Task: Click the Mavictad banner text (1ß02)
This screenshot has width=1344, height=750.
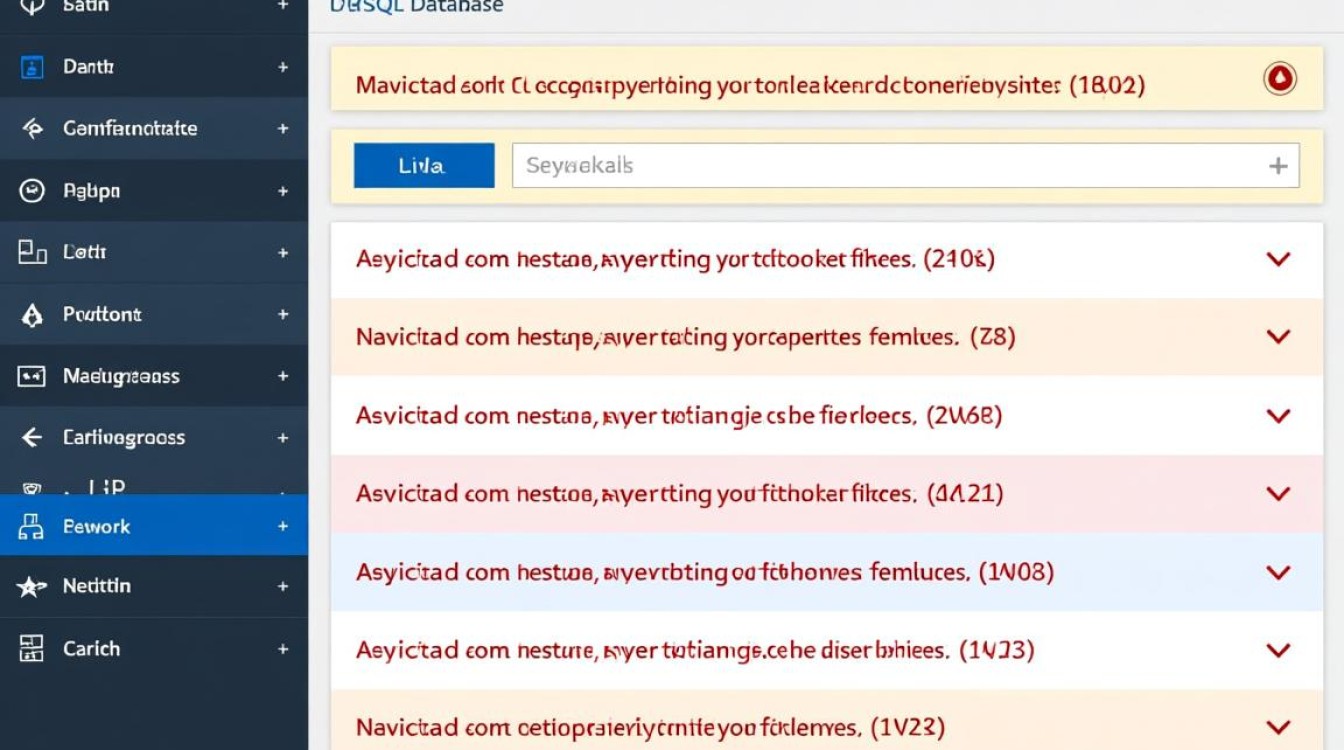Action: pyautogui.click(x=750, y=85)
